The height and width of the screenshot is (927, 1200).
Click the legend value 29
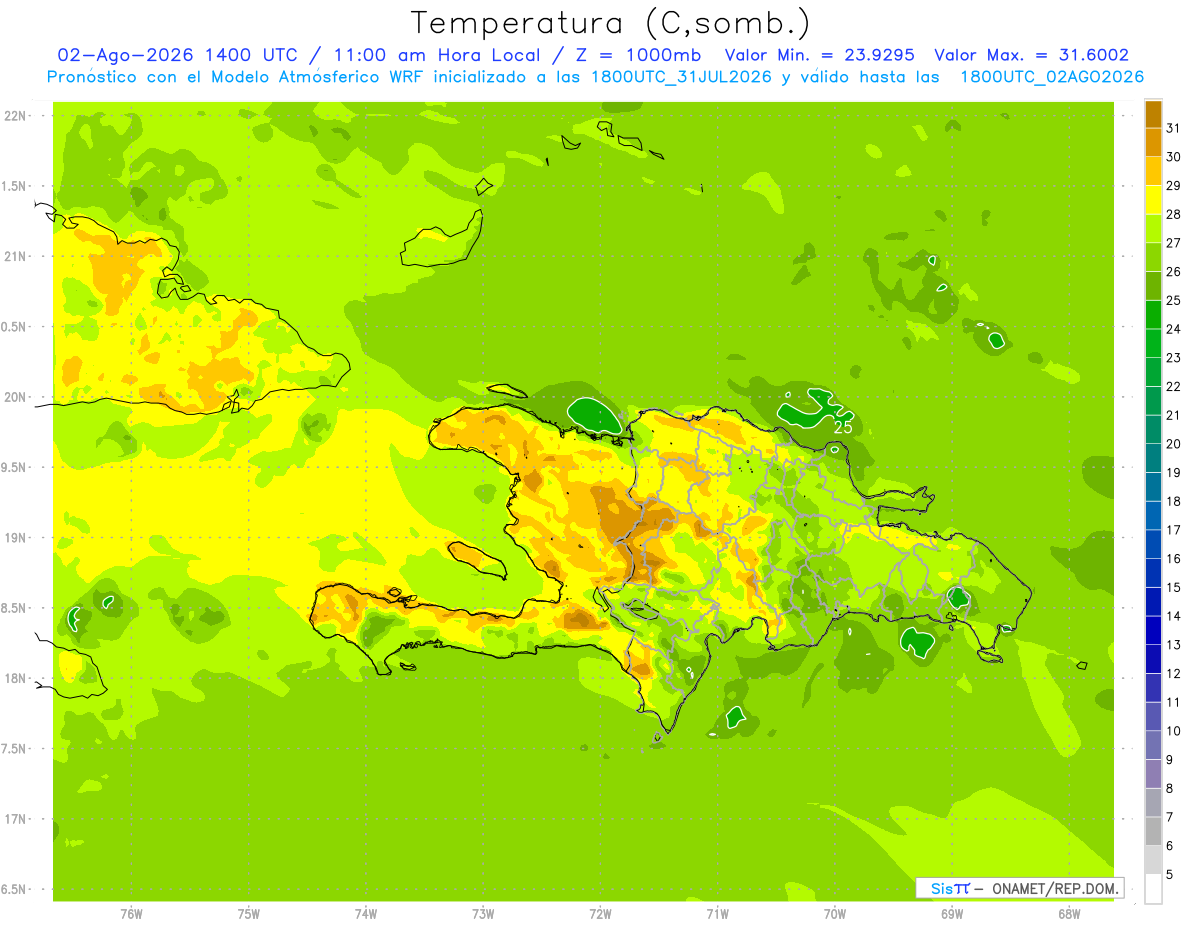pyautogui.click(x=1173, y=185)
